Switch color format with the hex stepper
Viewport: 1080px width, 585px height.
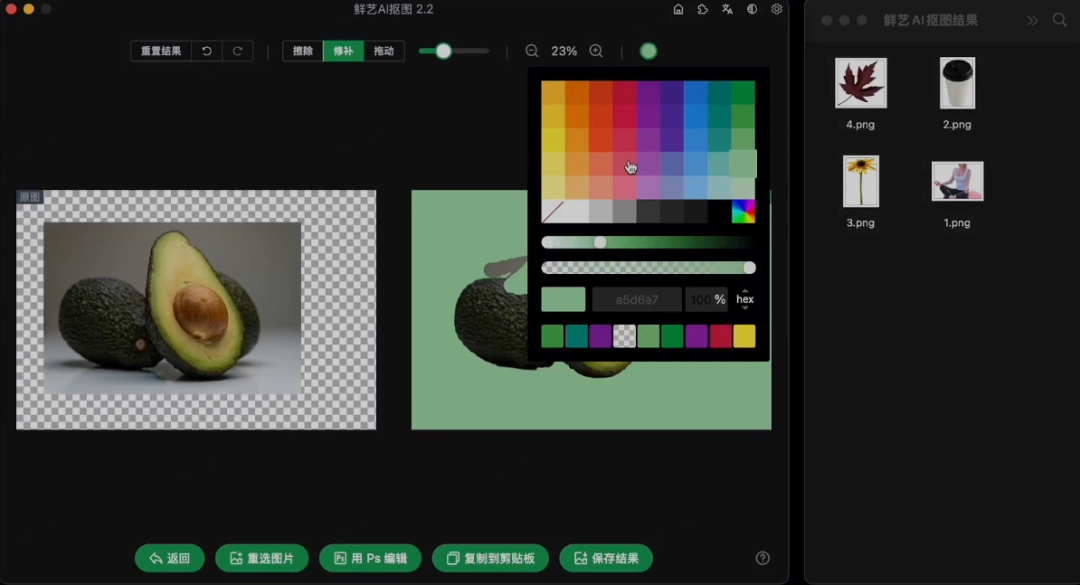[745, 299]
